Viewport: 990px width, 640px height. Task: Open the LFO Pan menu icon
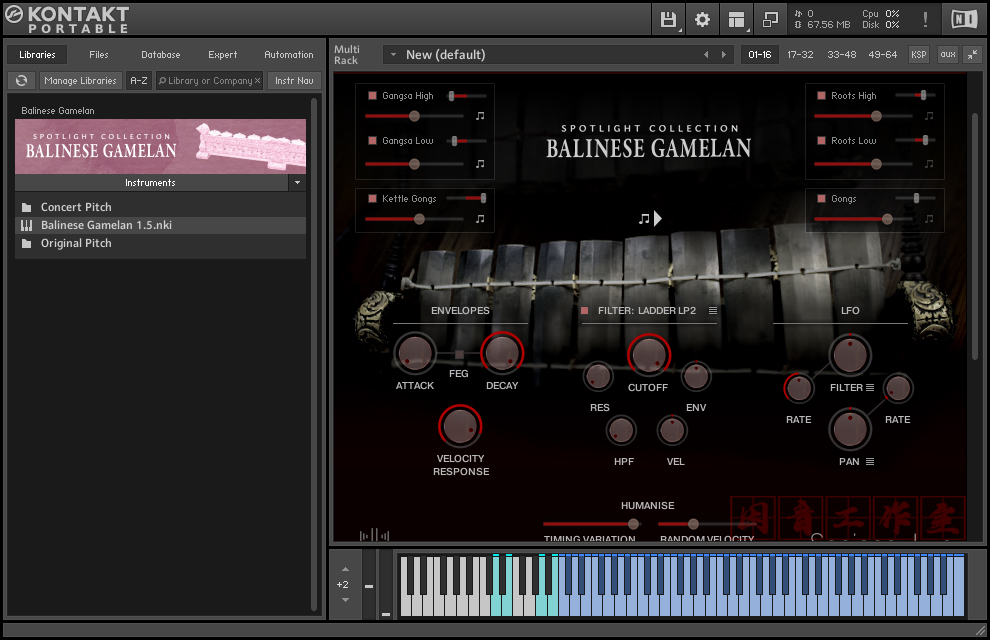pyautogui.click(x=870, y=461)
